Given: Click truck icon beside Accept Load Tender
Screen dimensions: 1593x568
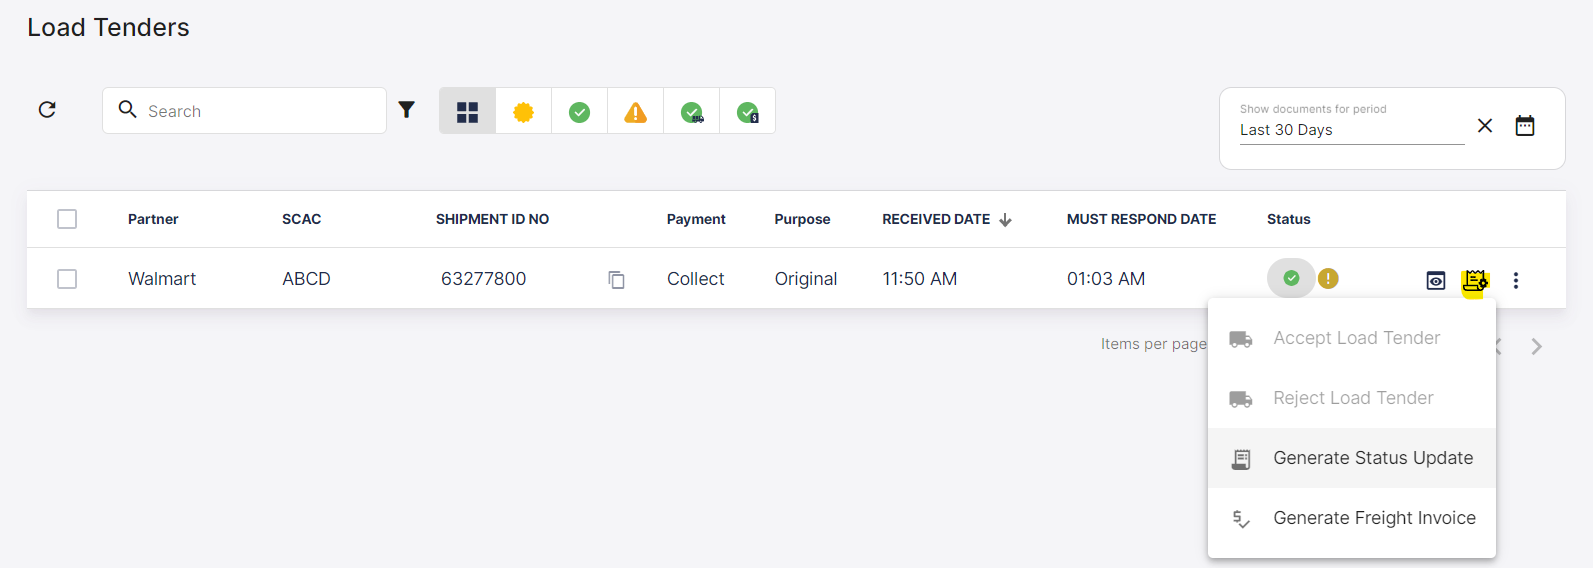Looking at the screenshot, I should [x=1241, y=339].
